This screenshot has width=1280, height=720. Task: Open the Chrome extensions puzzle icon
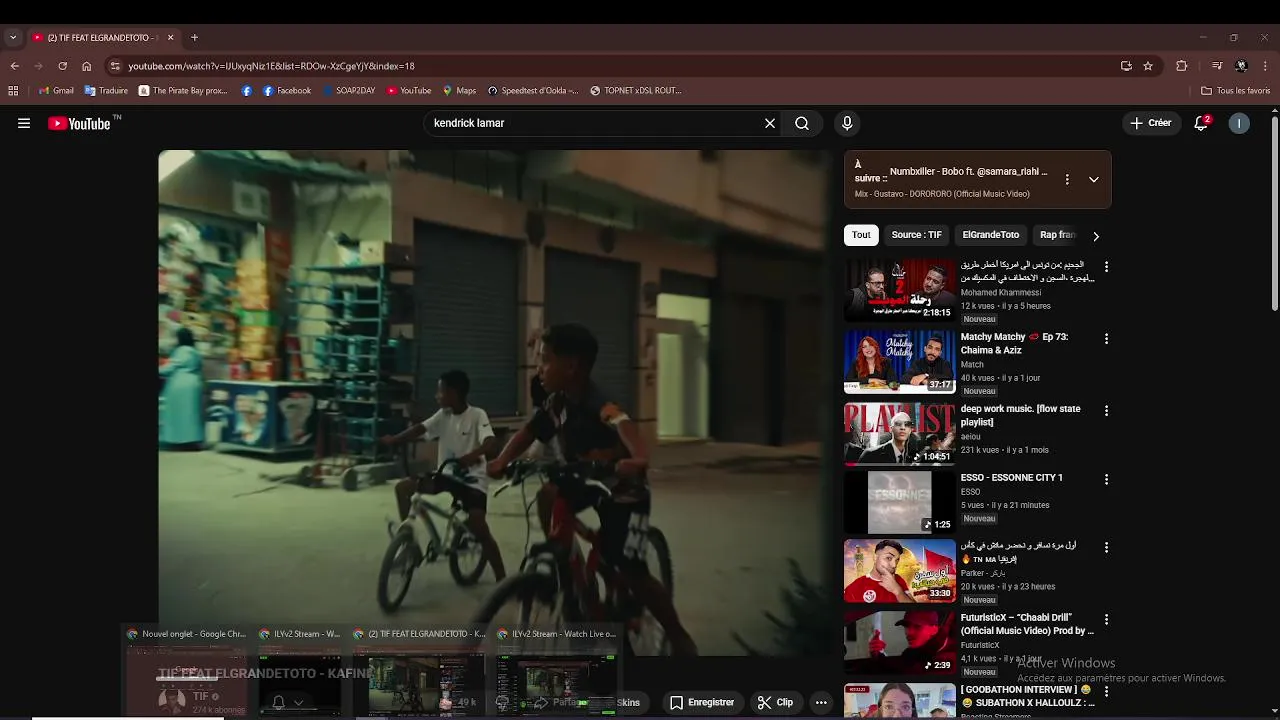[1182, 66]
